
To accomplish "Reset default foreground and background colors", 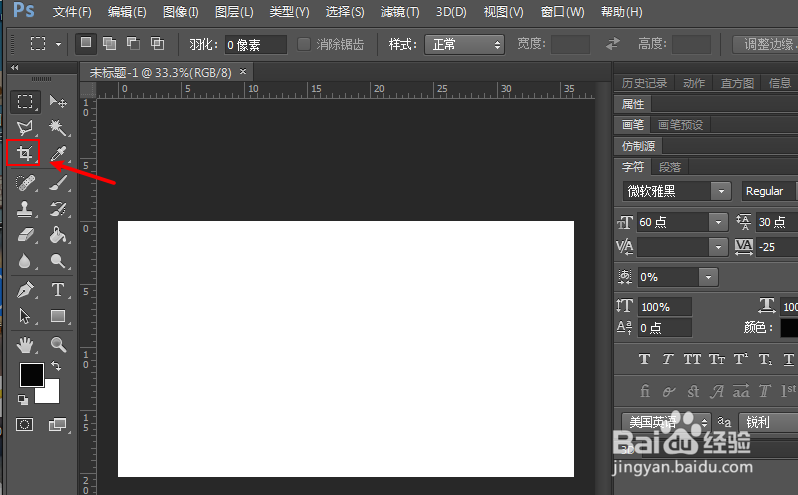I will pyautogui.click(x=23, y=400).
